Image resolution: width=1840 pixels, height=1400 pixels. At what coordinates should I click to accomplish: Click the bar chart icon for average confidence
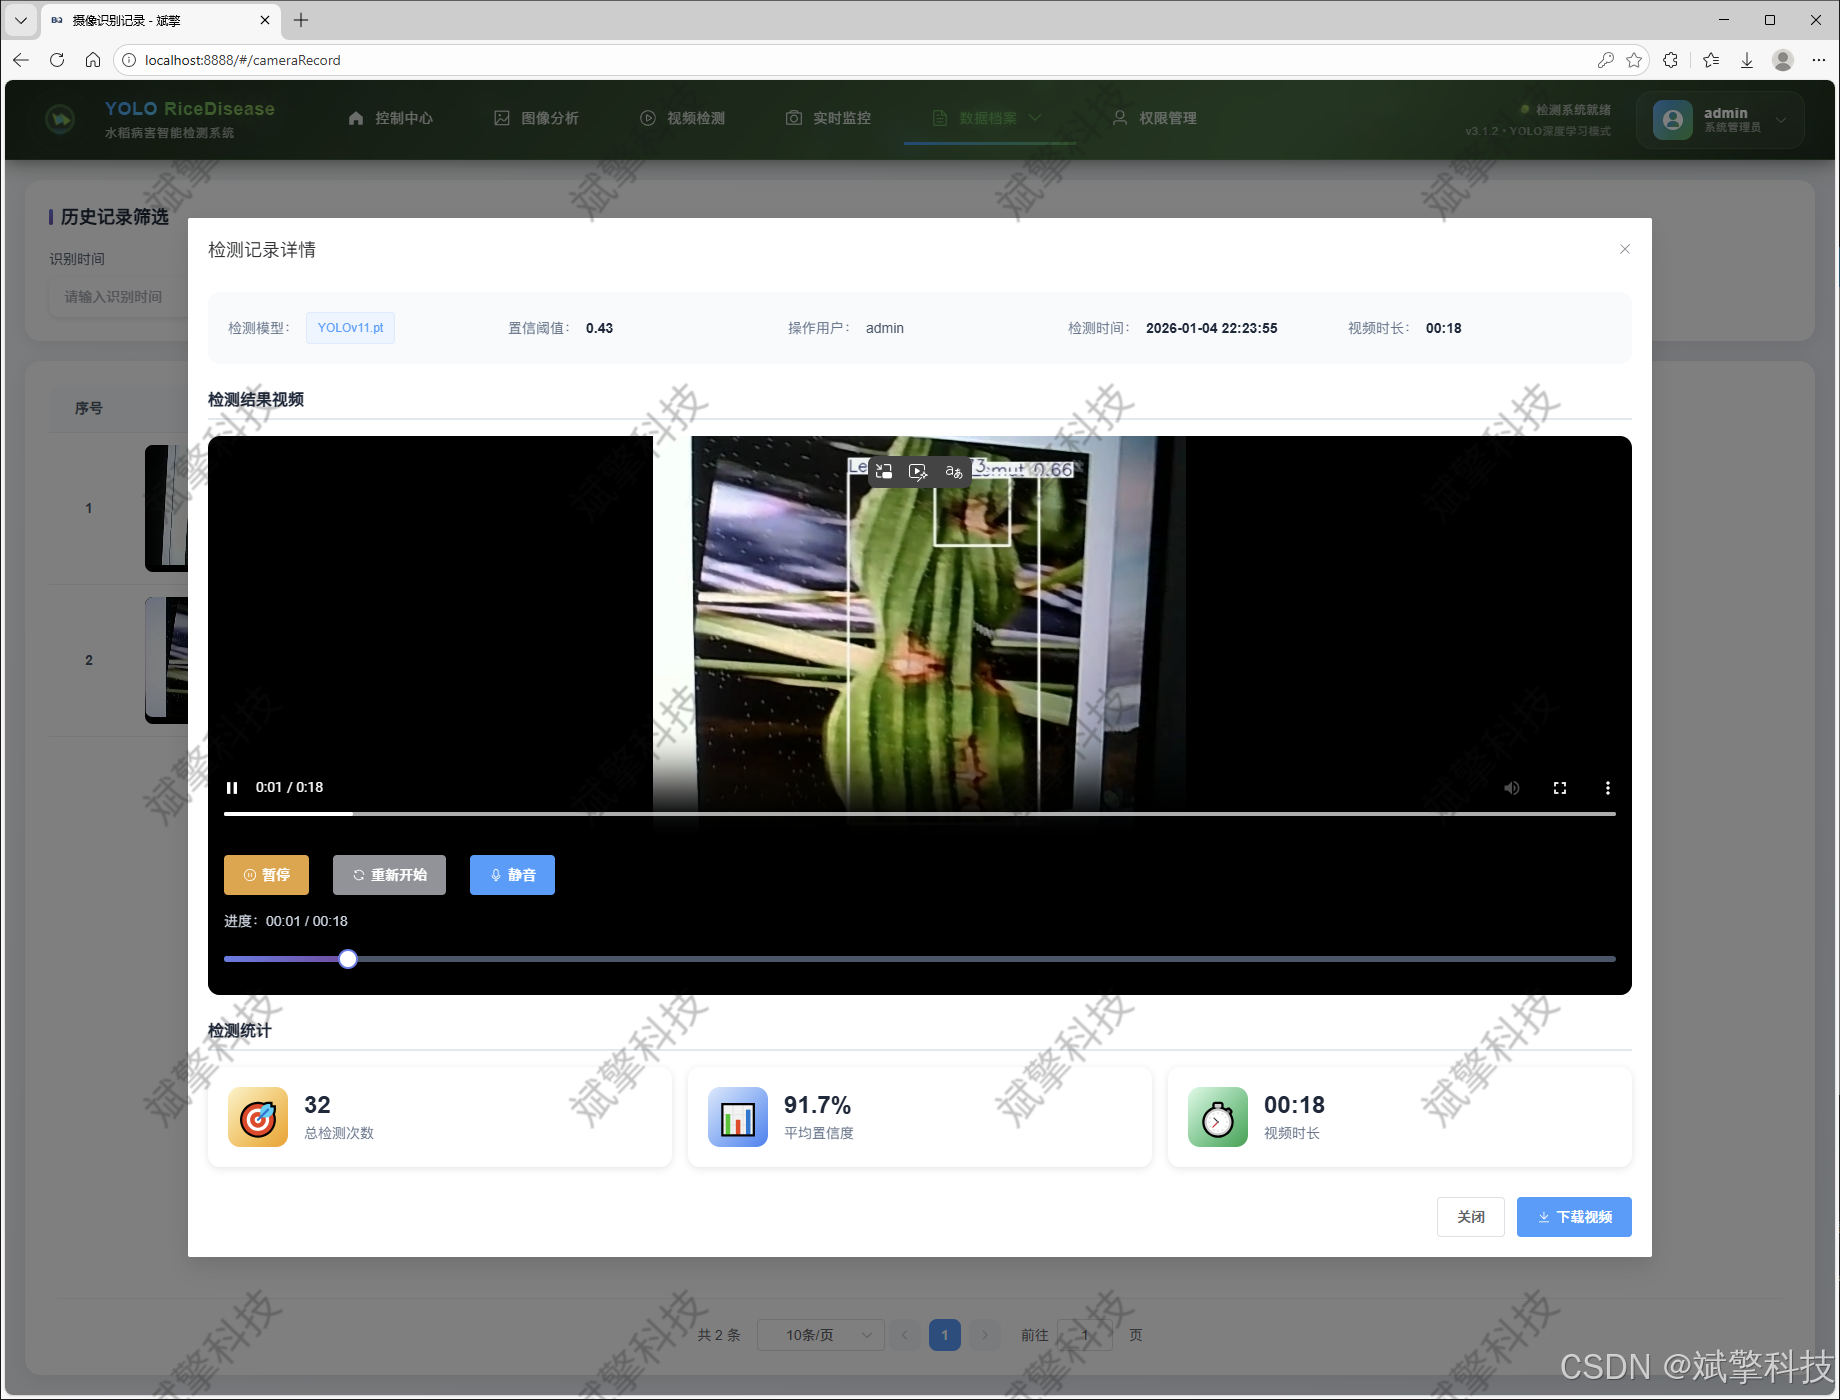click(738, 1117)
